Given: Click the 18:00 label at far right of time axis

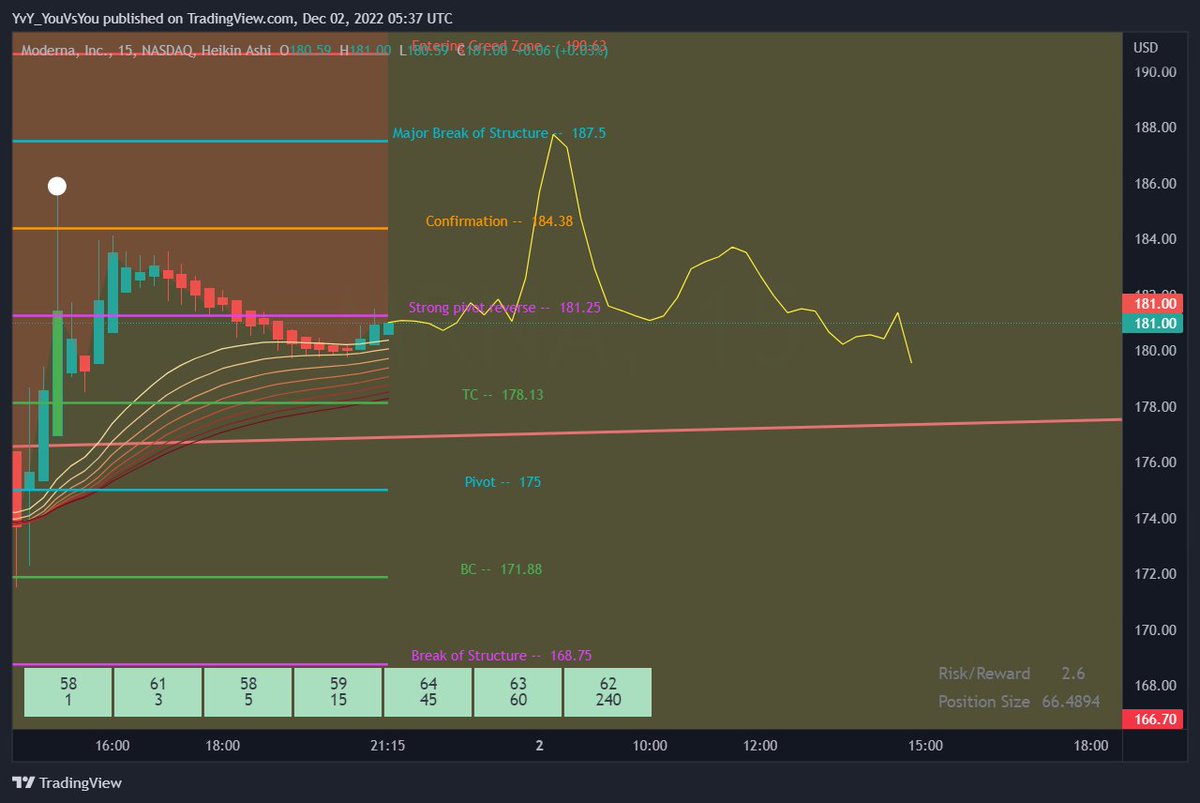Looking at the screenshot, I should coord(1091,745).
